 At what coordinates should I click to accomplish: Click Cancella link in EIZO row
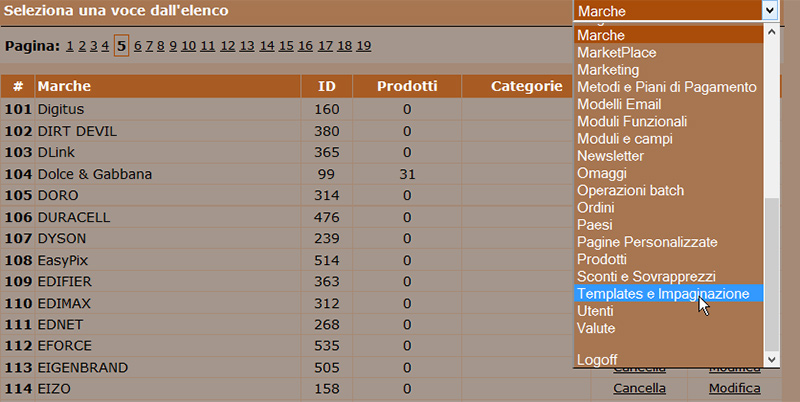click(639, 388)
